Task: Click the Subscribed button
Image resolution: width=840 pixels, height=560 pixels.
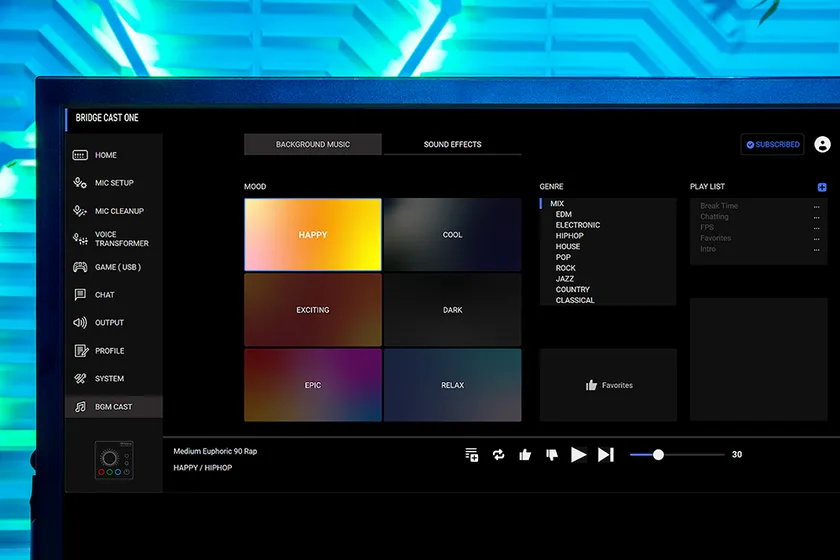Action: point(772,145)
